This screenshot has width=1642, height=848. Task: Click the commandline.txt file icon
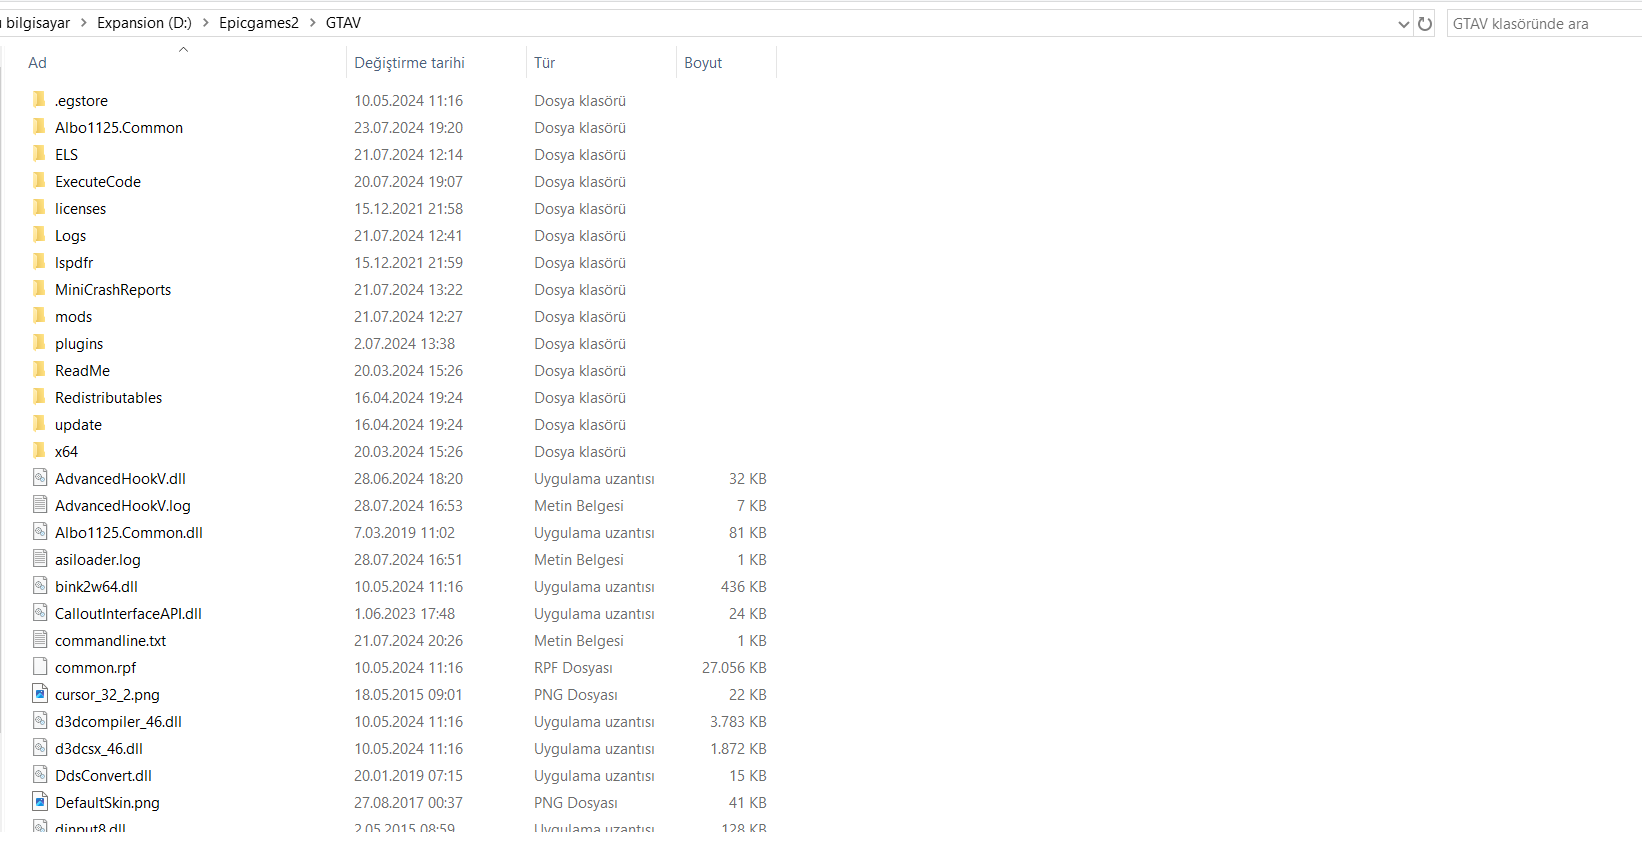(40, 639)
